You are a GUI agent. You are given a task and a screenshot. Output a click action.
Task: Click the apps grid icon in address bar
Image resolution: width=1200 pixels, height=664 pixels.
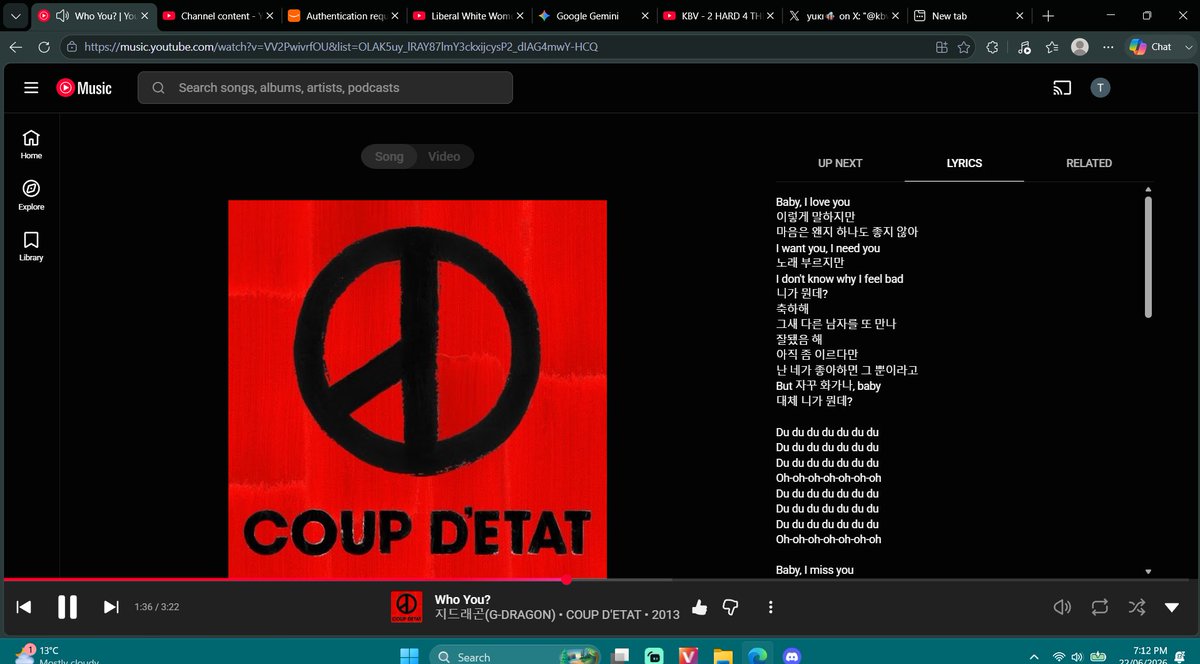click(x=941, y=47)
